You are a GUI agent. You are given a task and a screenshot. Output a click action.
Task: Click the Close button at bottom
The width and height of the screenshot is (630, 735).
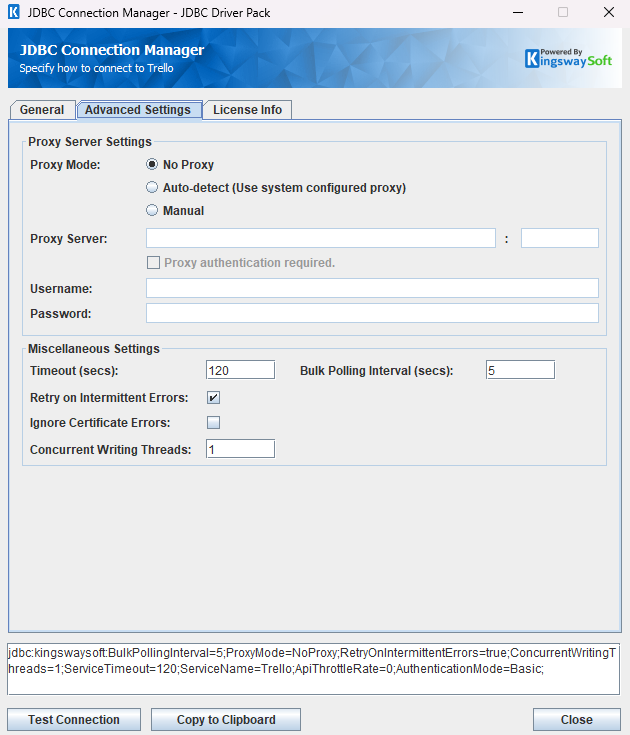(x=577, y=720)
